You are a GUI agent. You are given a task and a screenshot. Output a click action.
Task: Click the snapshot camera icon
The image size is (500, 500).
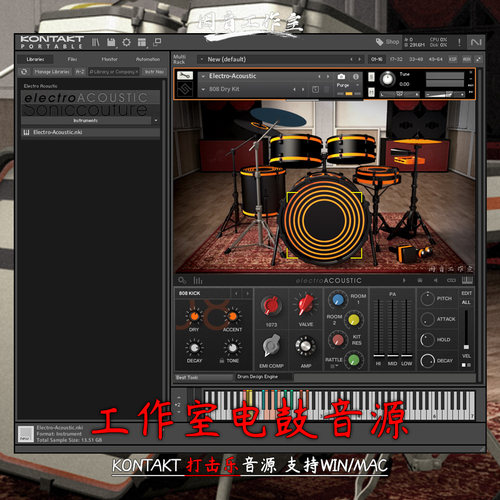[x=341, y=77]
